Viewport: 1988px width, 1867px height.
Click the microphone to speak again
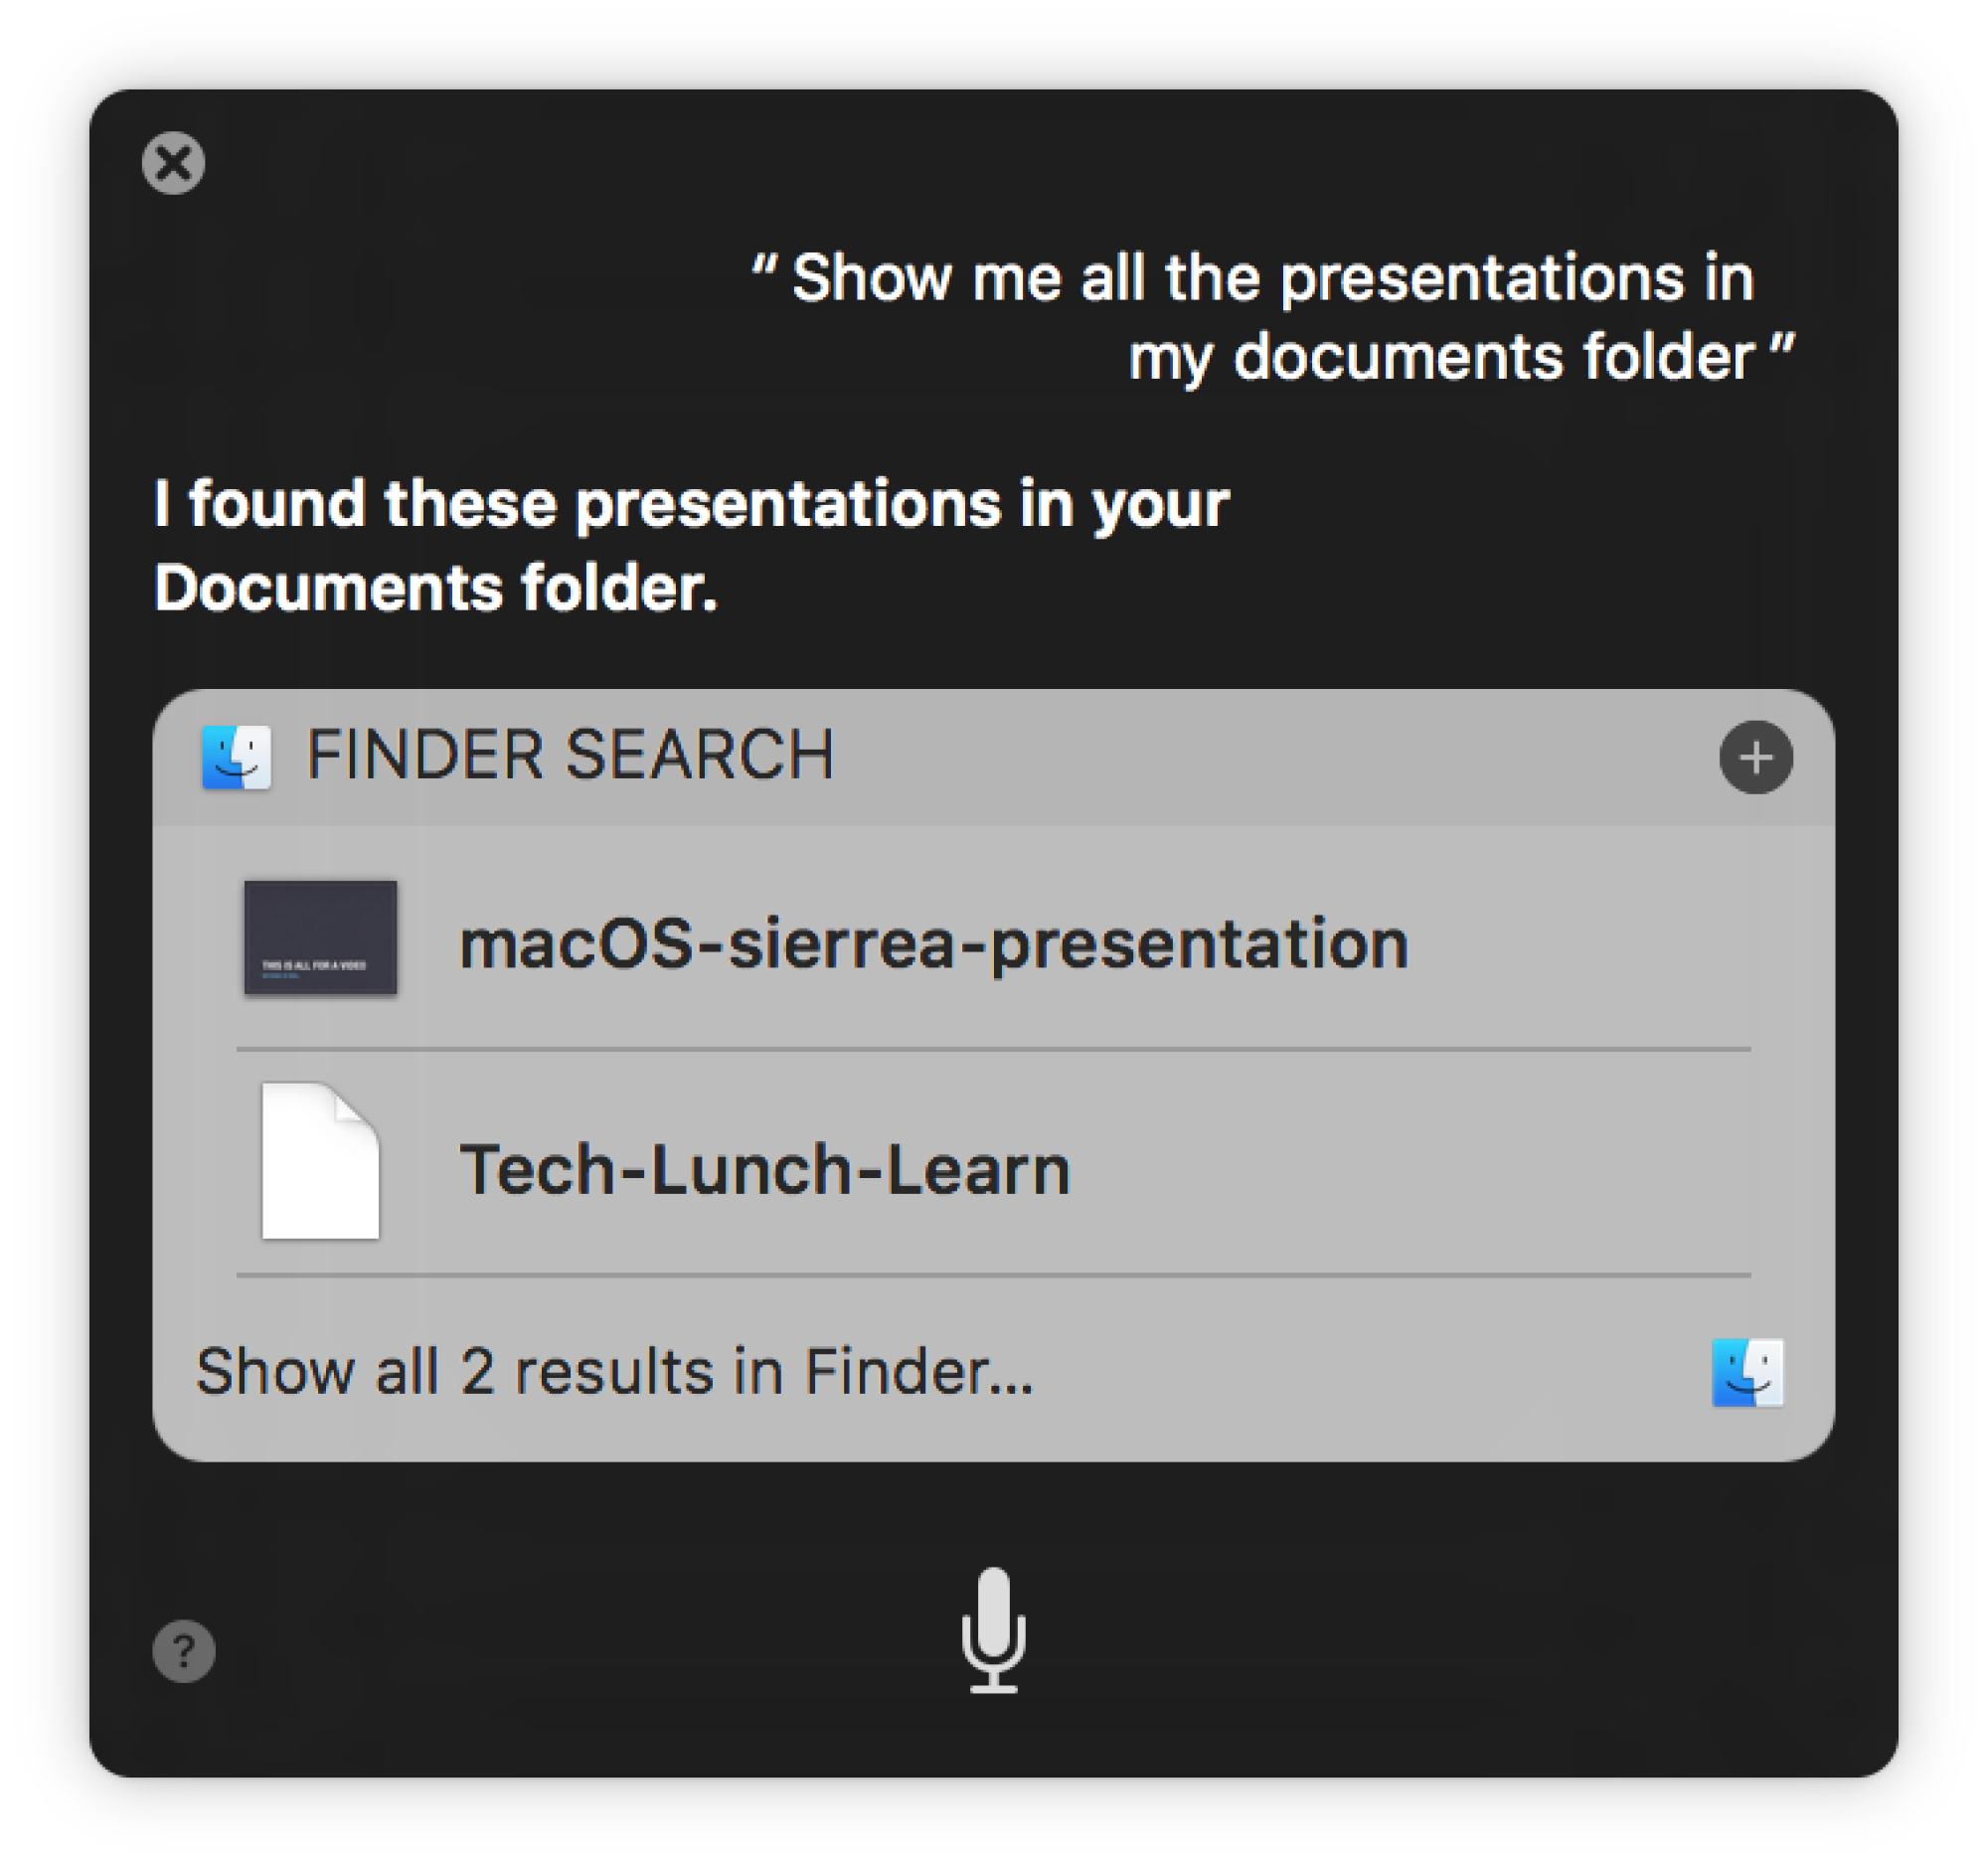point(993,1629)
